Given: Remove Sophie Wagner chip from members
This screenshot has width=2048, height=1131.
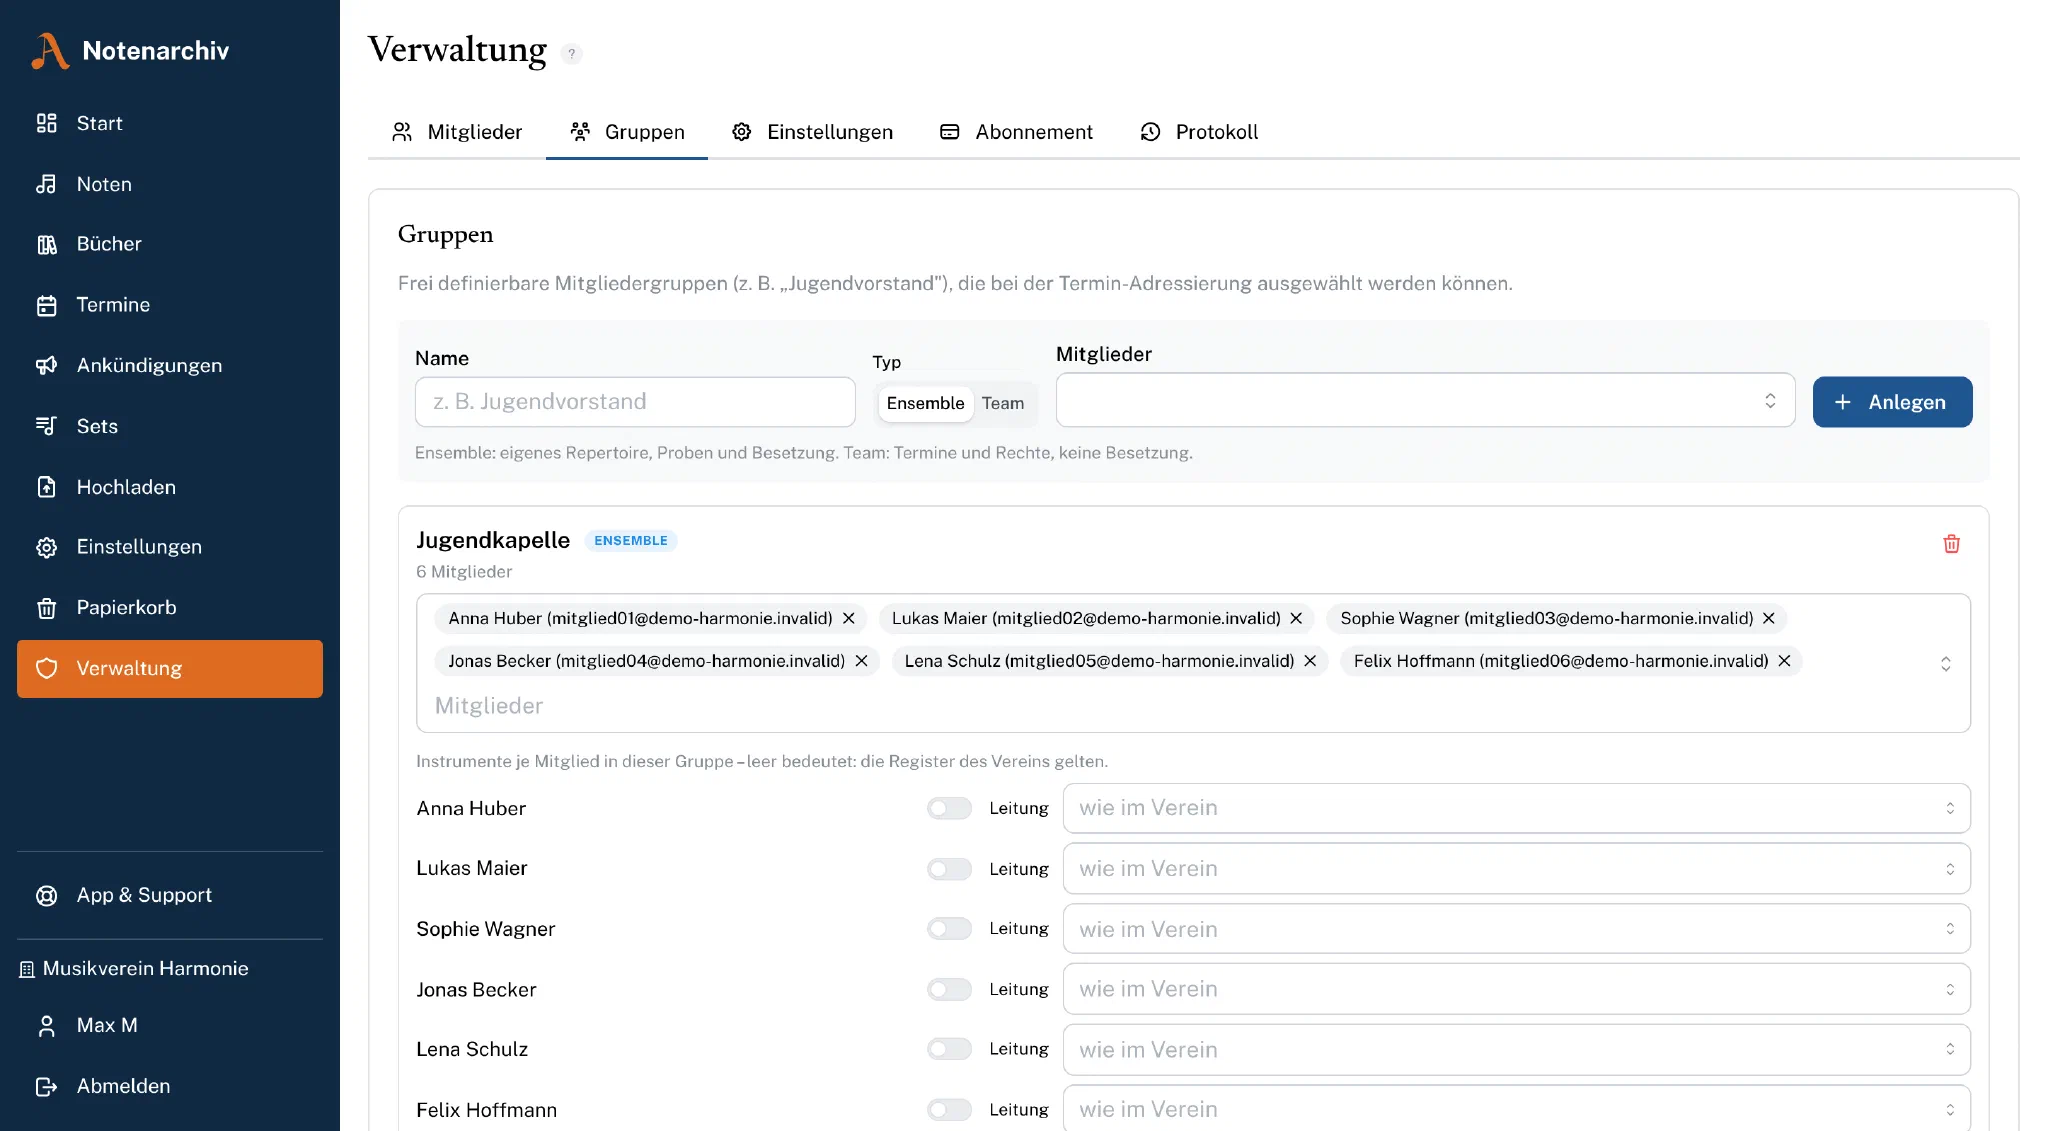Looking at the screenshot, I should coord(1768,618).
